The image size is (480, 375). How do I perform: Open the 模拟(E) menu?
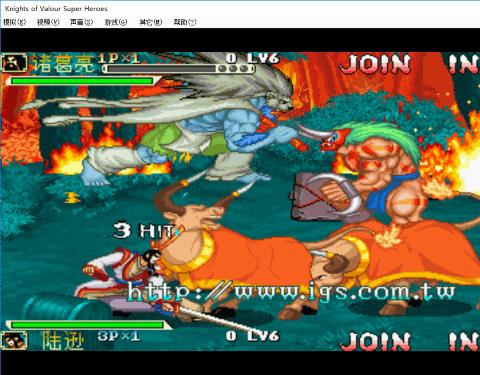pos(14,22)
